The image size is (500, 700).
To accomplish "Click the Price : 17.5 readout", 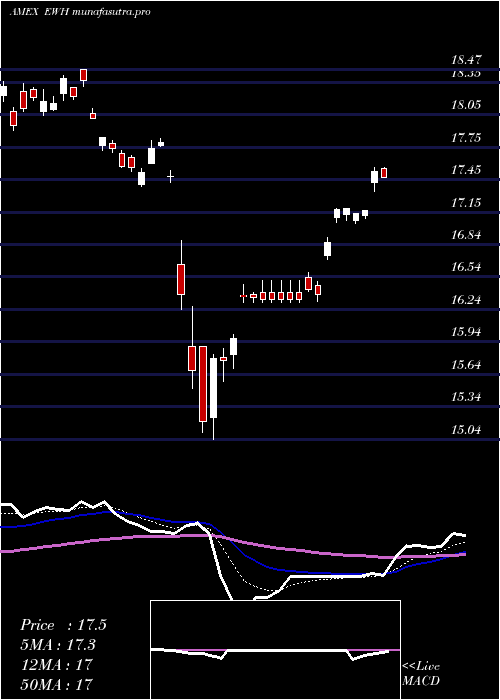I will click(63, 625).
